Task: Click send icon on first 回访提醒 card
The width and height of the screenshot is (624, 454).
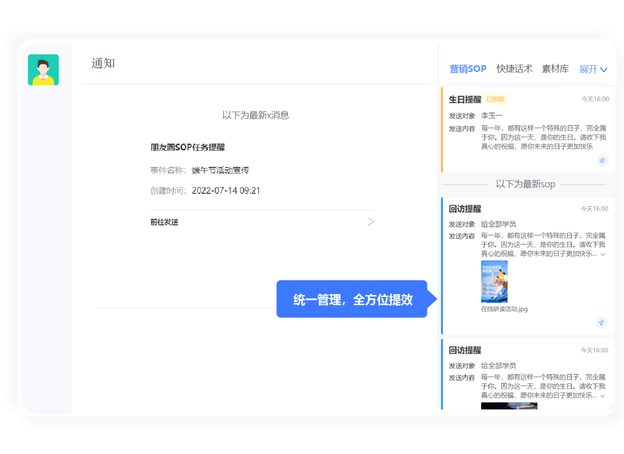Action: pyautogui.click(x=601, y=323)
